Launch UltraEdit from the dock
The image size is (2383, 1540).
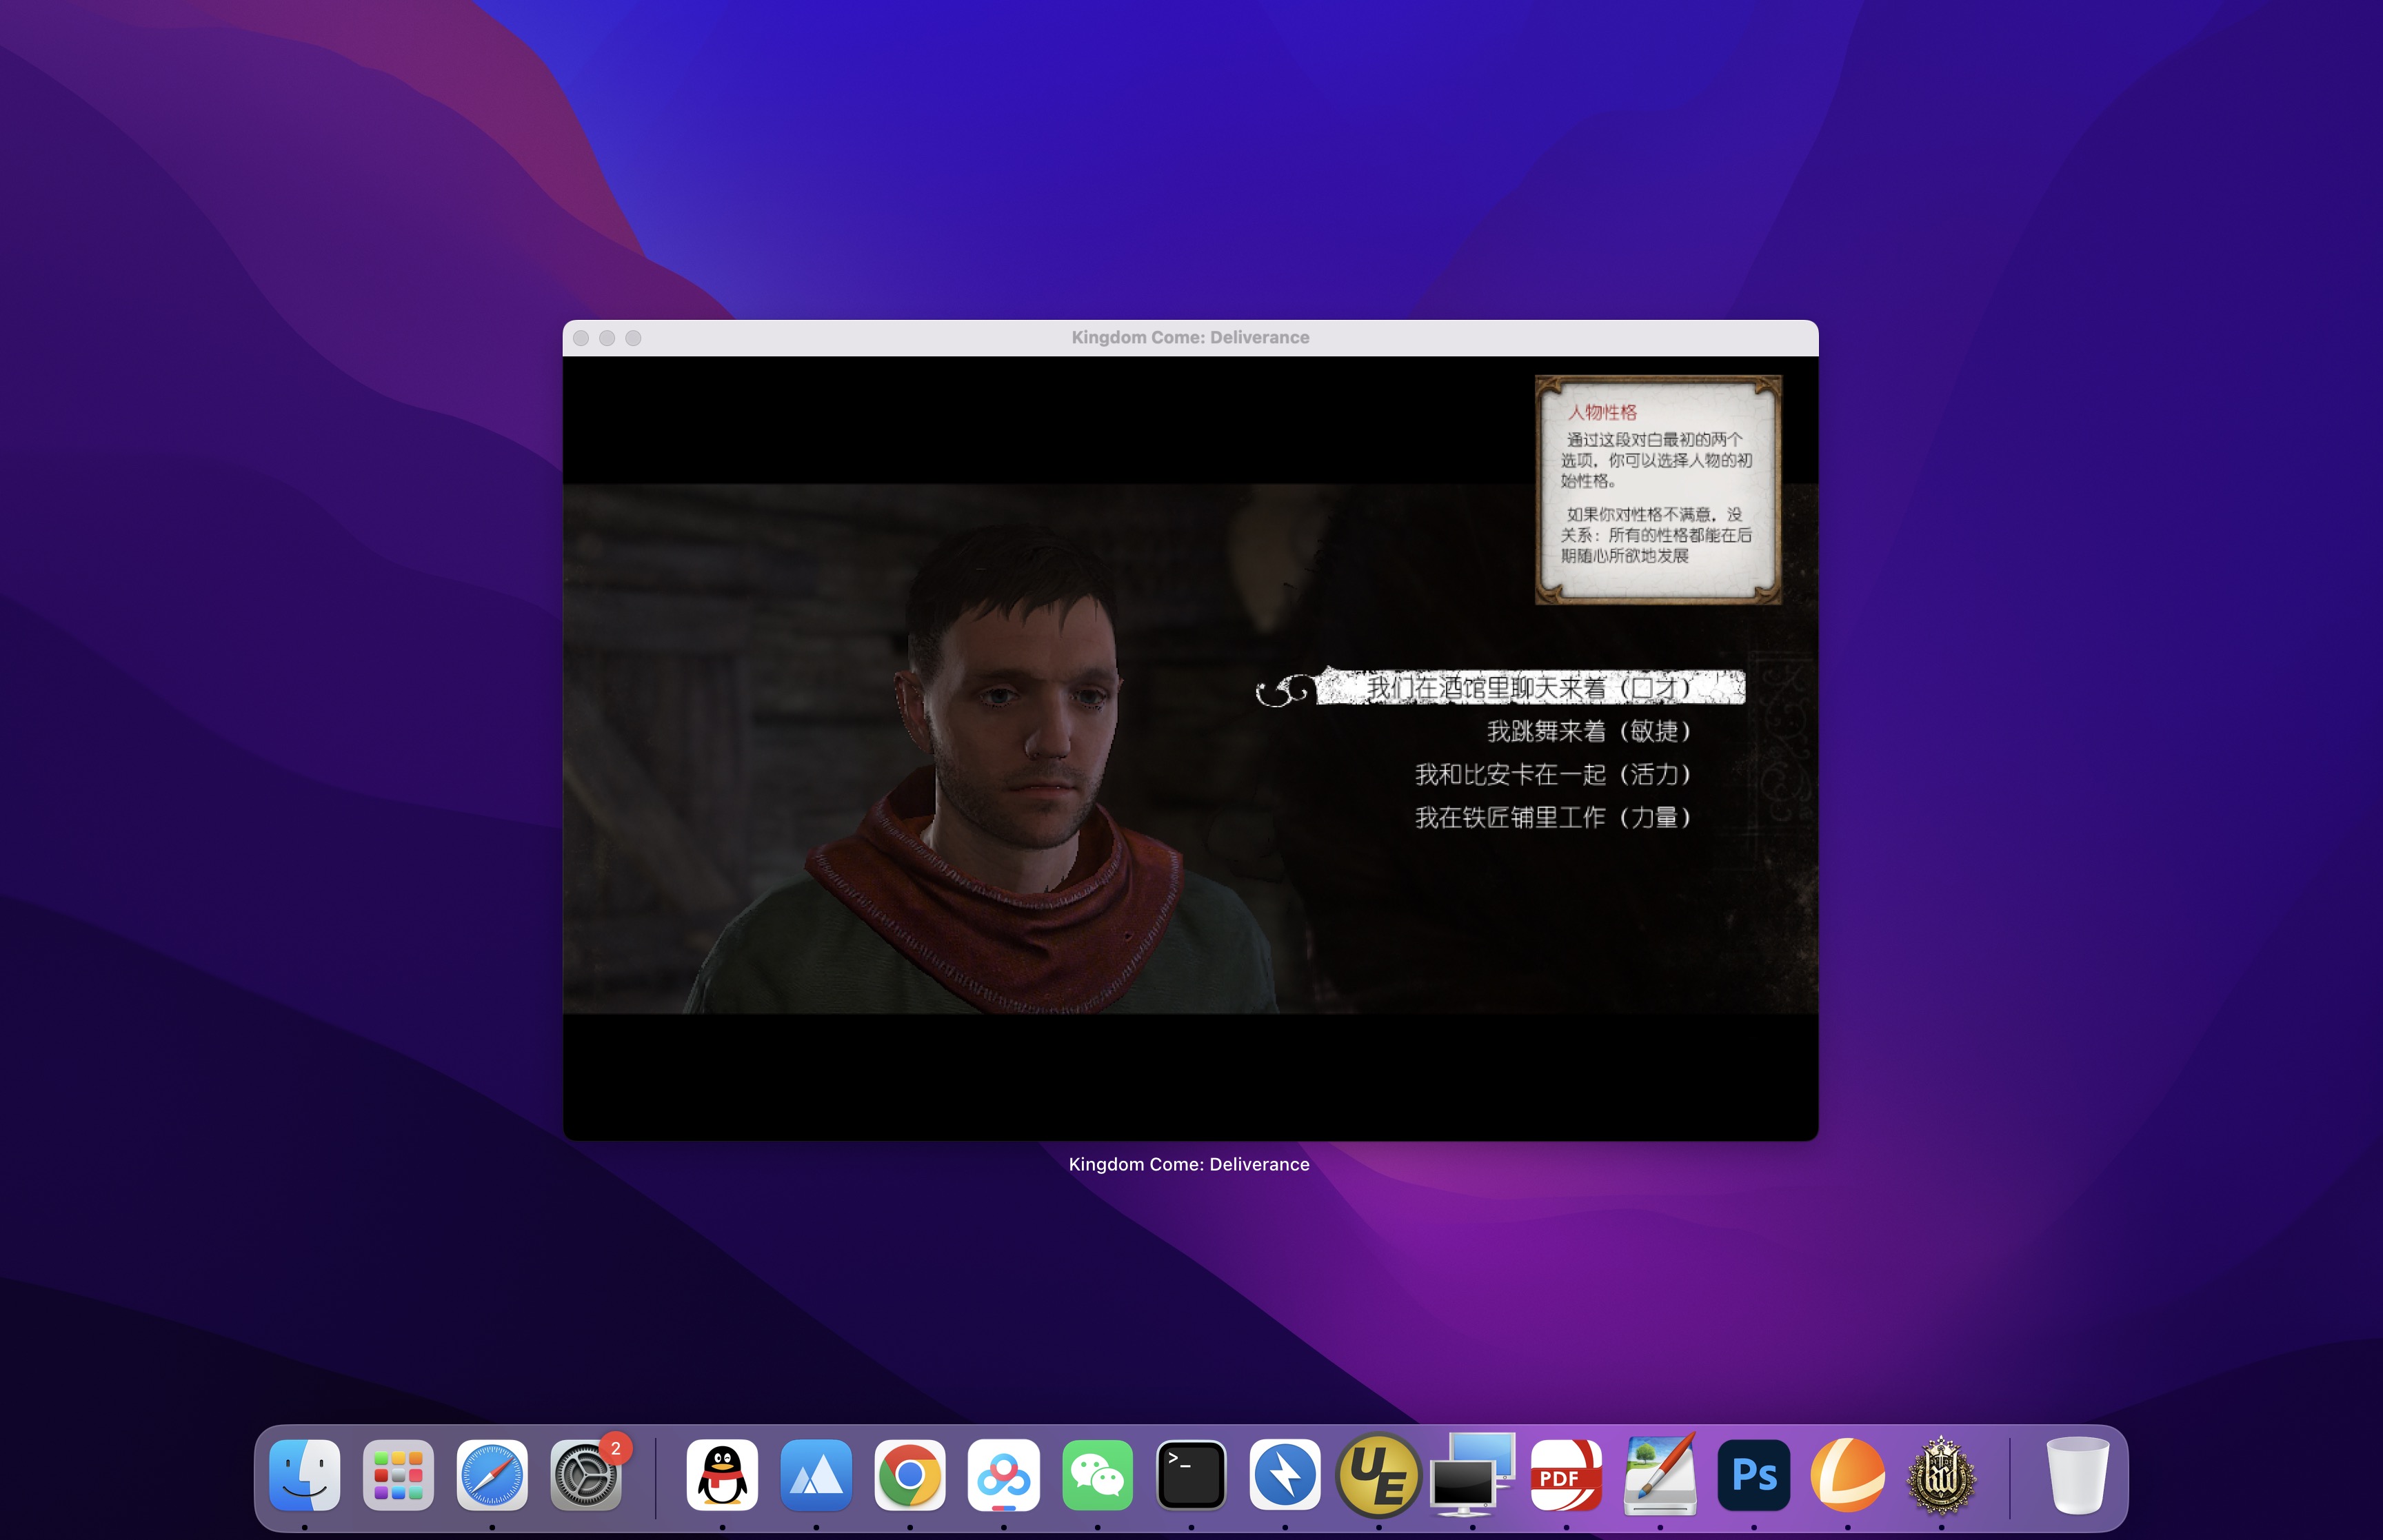tap(1379, 1475)
